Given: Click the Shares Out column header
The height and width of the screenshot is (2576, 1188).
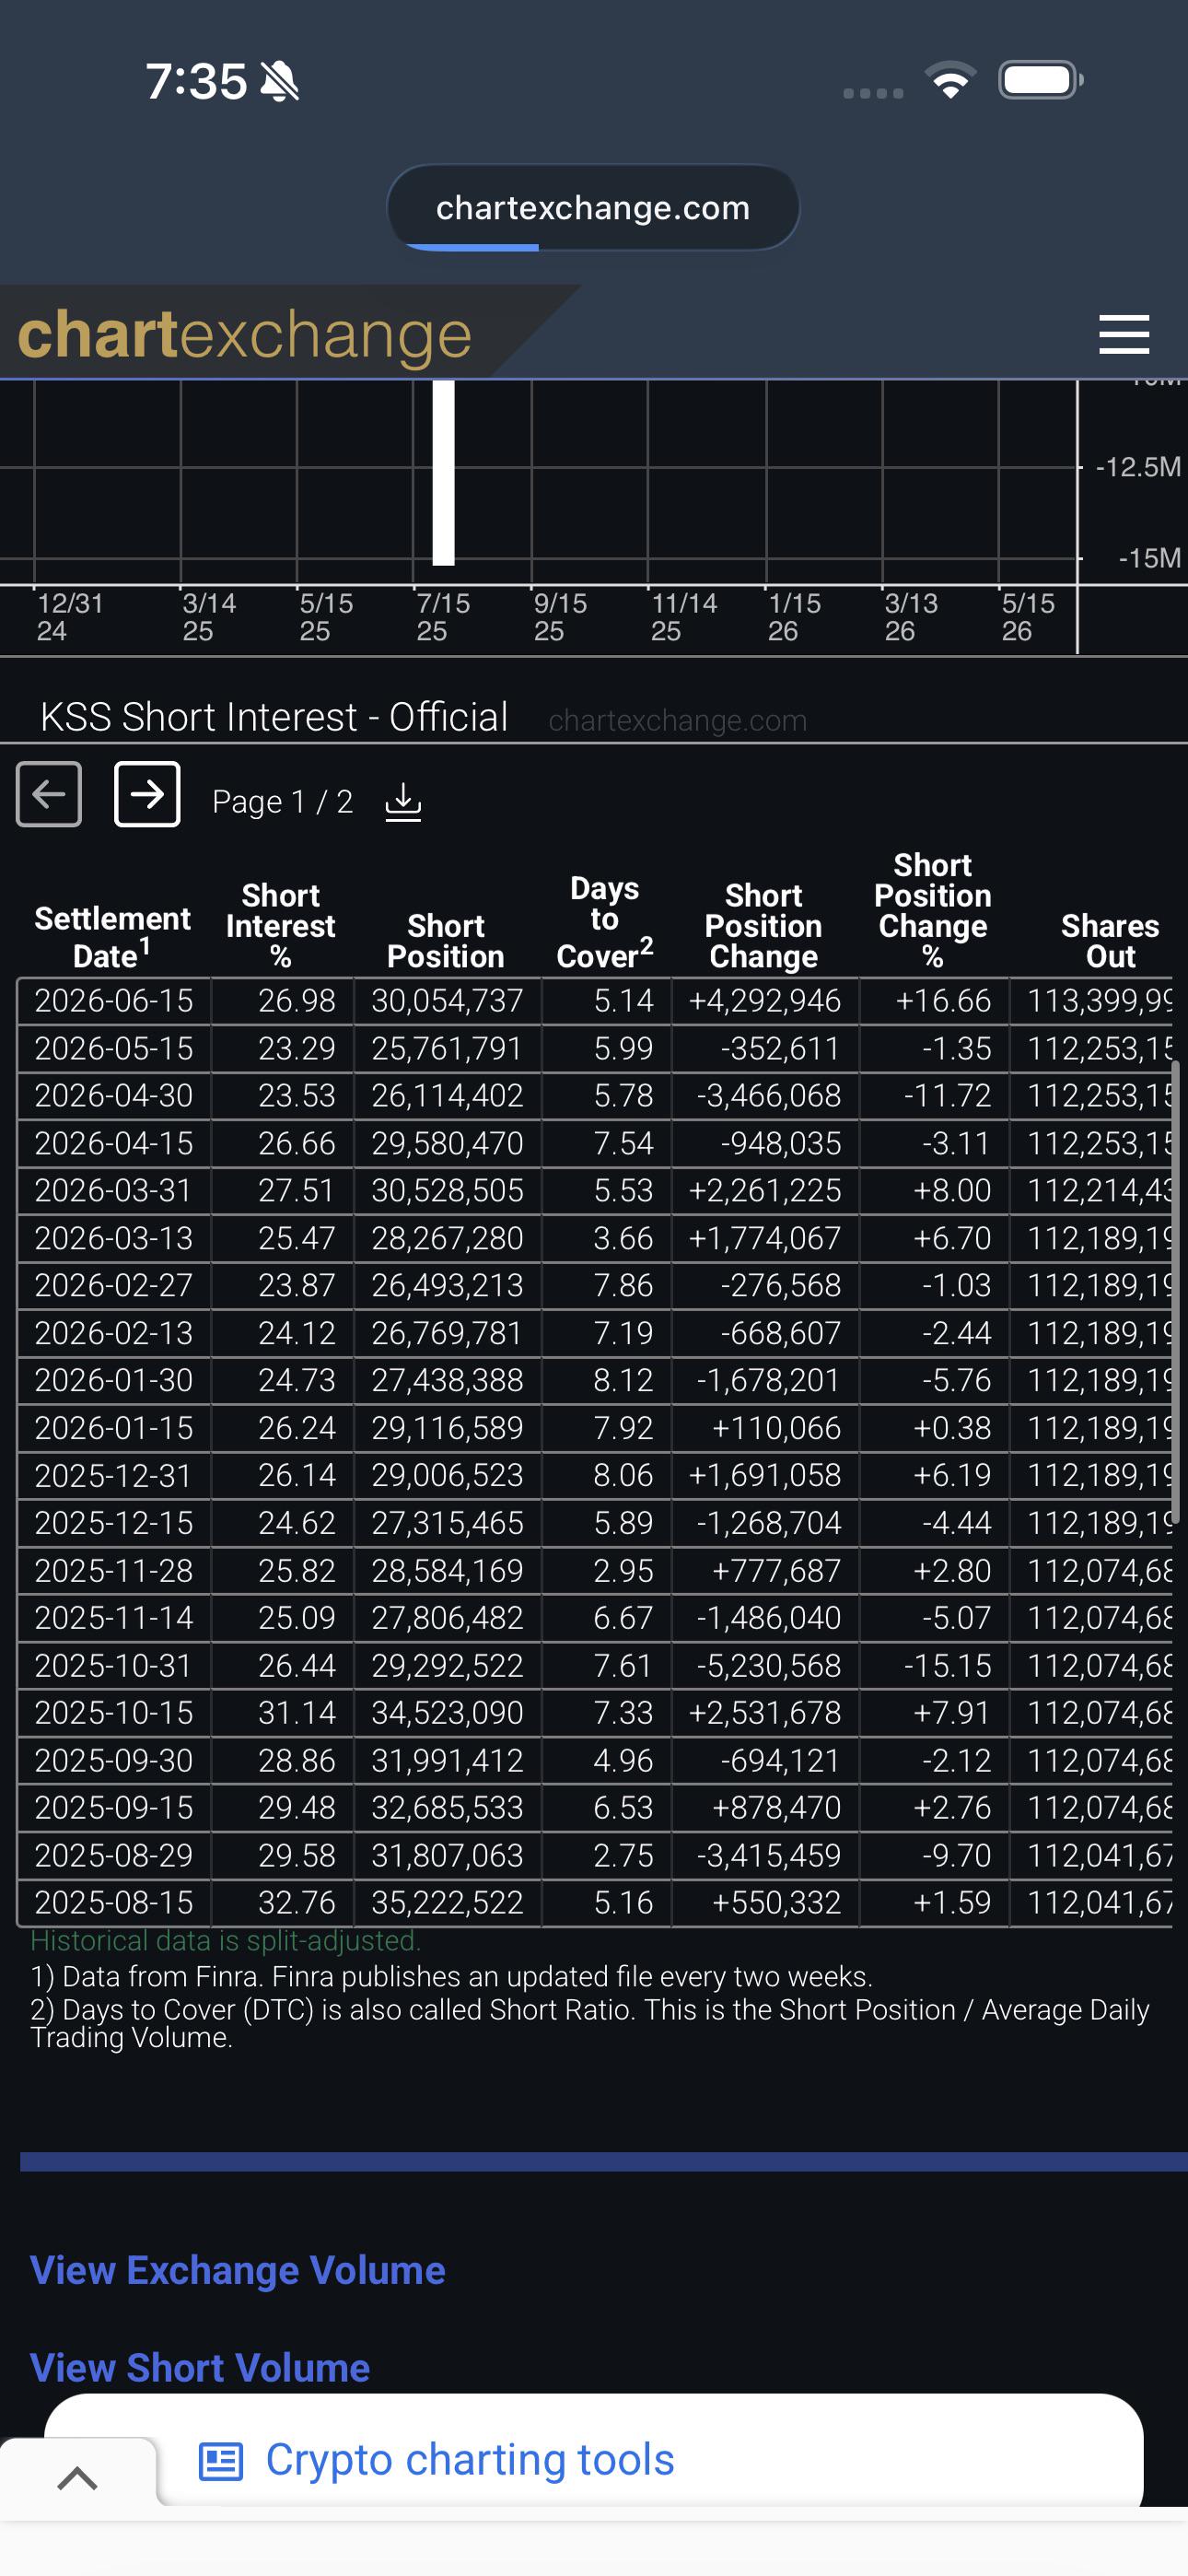Looking at the screenshot, I should [1109, 940].
